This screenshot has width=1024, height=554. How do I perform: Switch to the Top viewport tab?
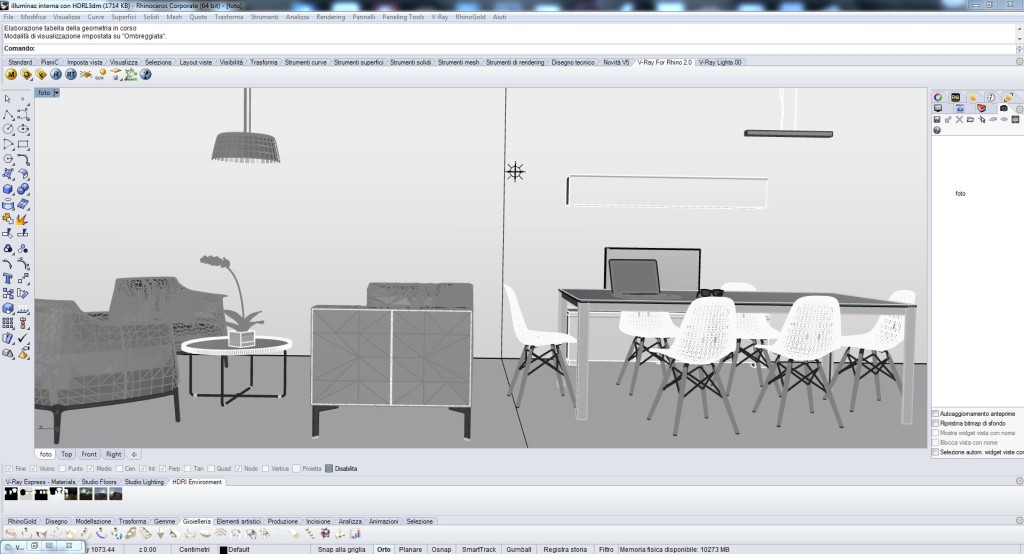pos(67,454)
